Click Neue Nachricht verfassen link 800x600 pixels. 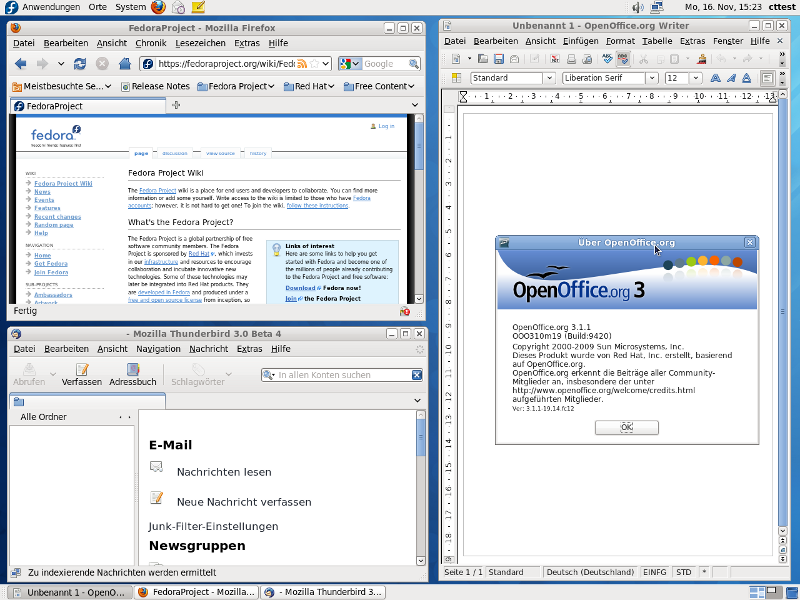(244, 502)
